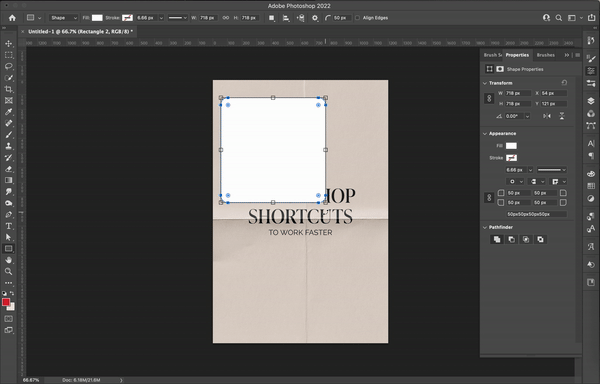Screen dimensions: 600x384
Task: Select the Brush tool in toolbar
Action: click(8, 135)
